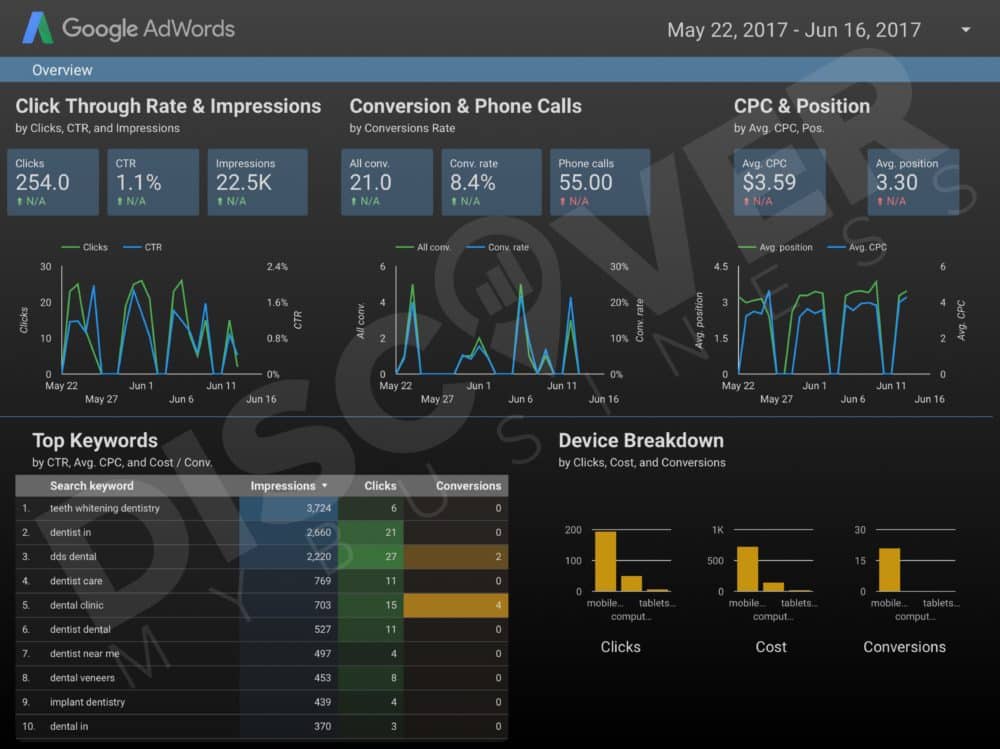The image size is (1000, 749).
Task: Click the "Device Breakdown" heading
Action: [x=641, y=441]
